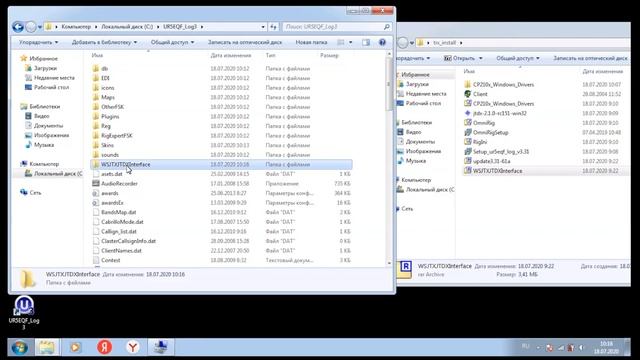640x360 pixels.
Task: Open the Windows Start button
Action: [20, 347]
